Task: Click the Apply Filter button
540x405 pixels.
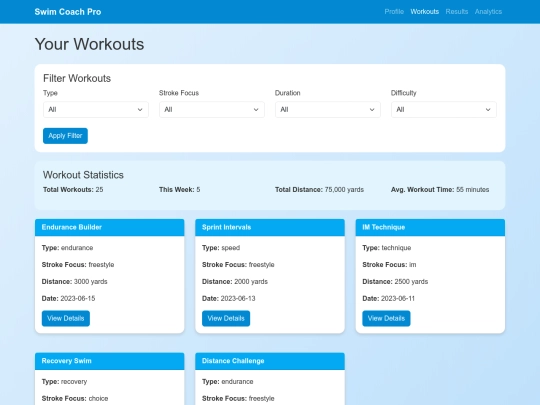Action: tap(65, 136)
